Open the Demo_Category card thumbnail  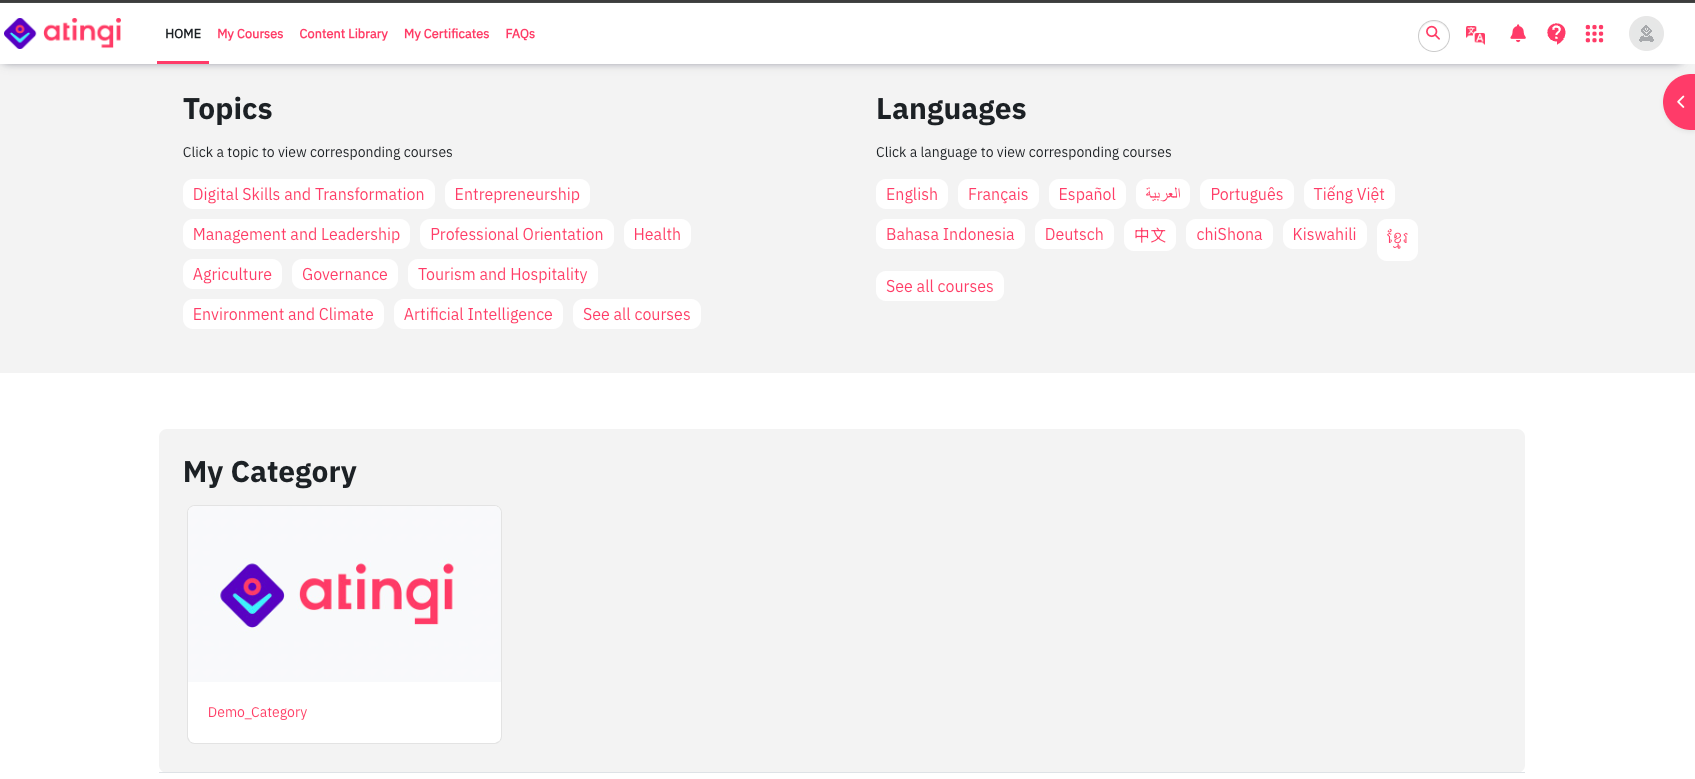[x=344, y=594]
